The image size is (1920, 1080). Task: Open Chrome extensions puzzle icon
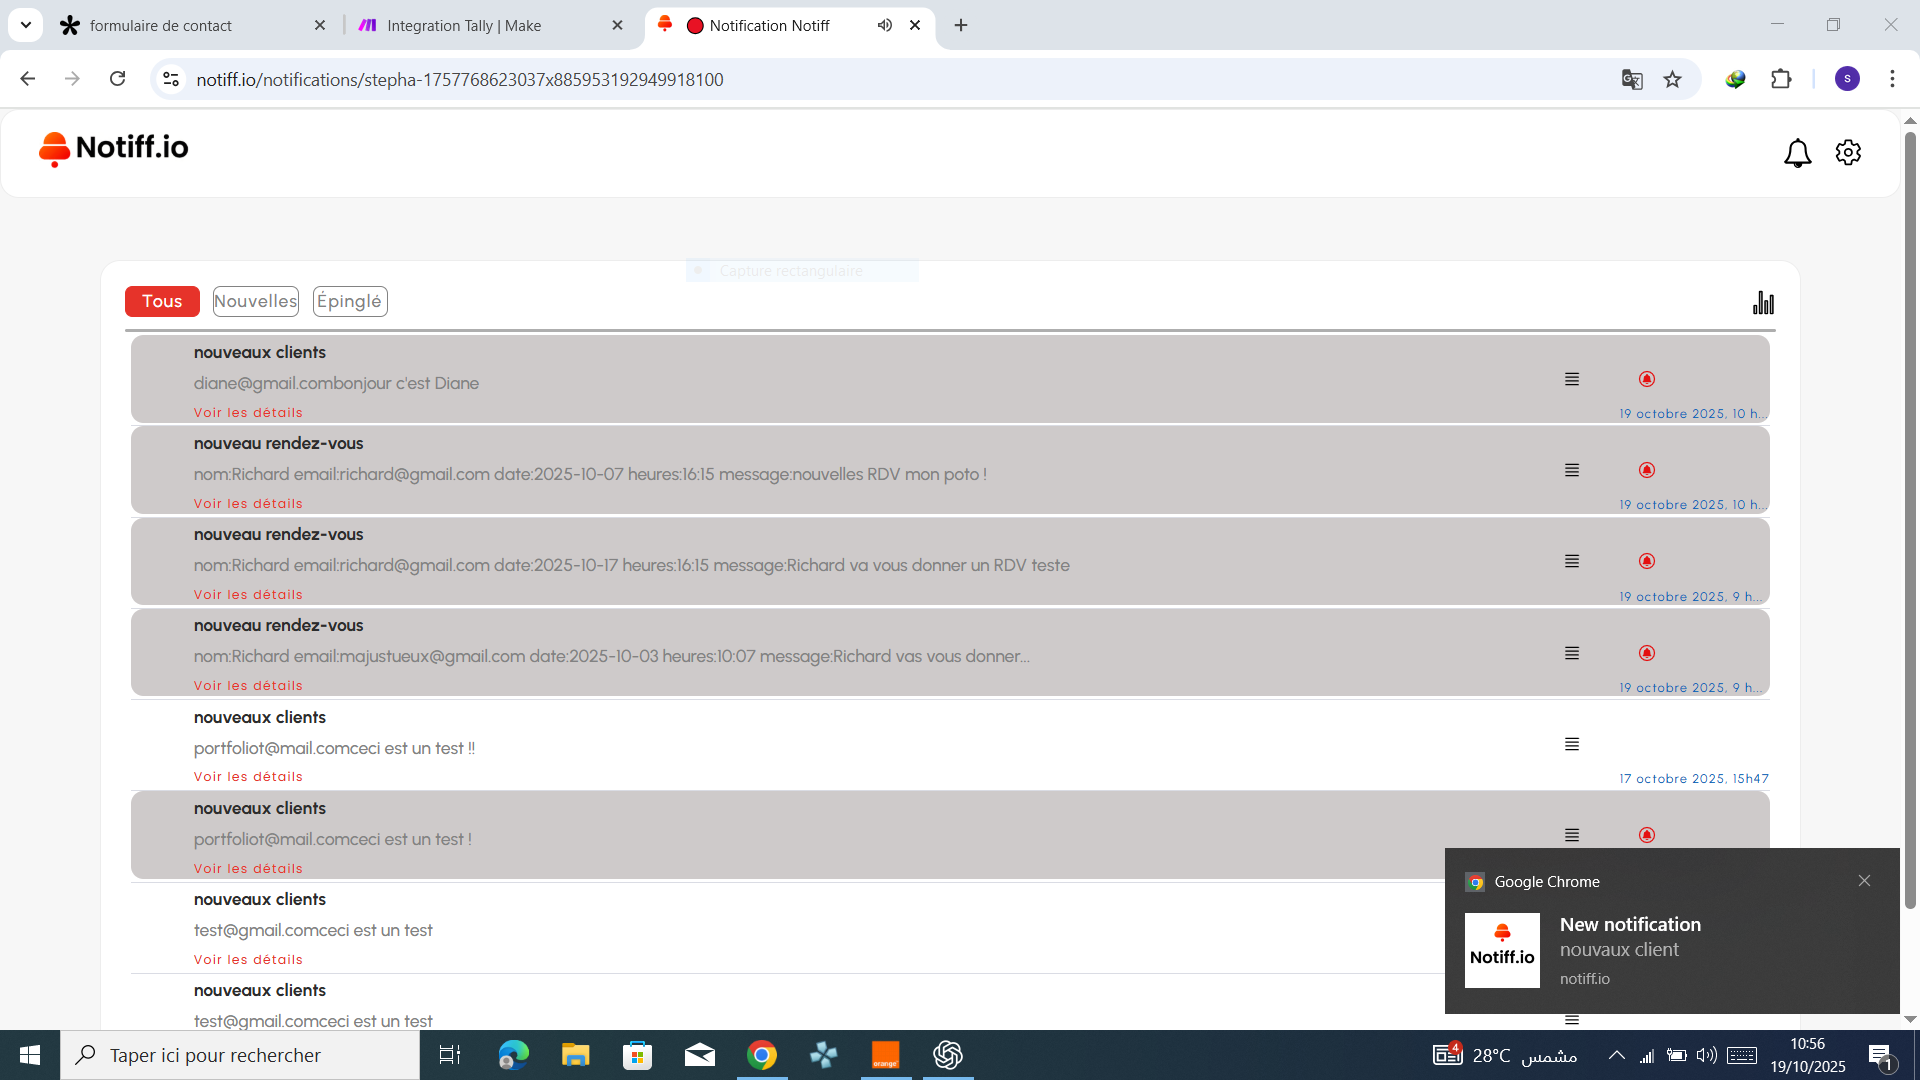pyautogui.click(x=1781, y=80)
